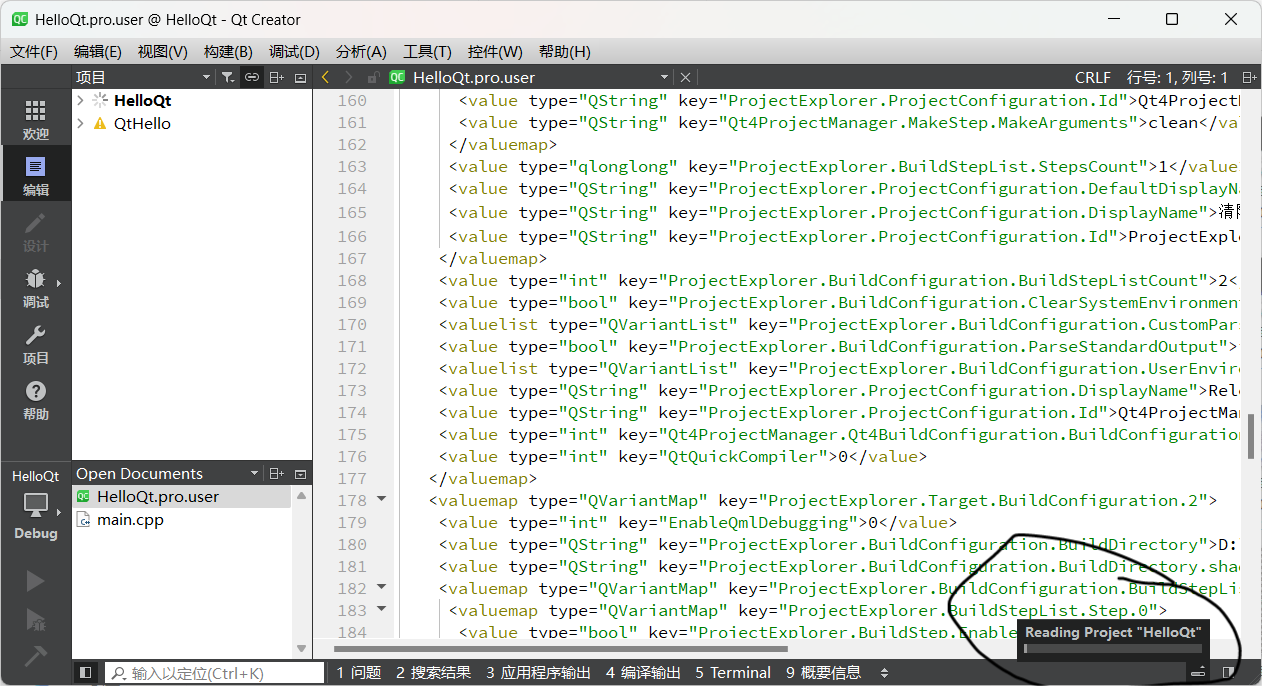
Task: Open the 分析(A) menu
Action: tap(361, 51)
